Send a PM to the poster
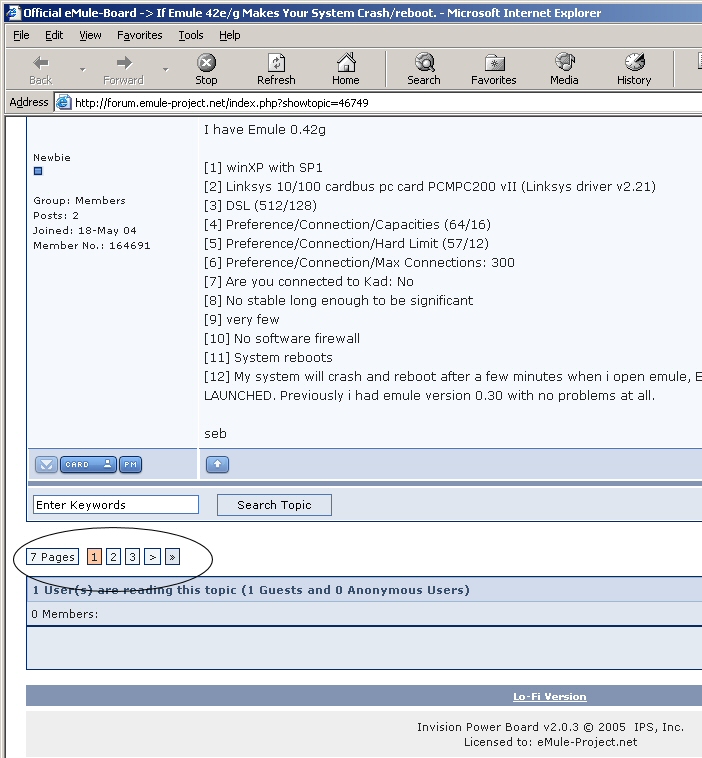Viewport: 702px width, 758px height. (131, 465)
